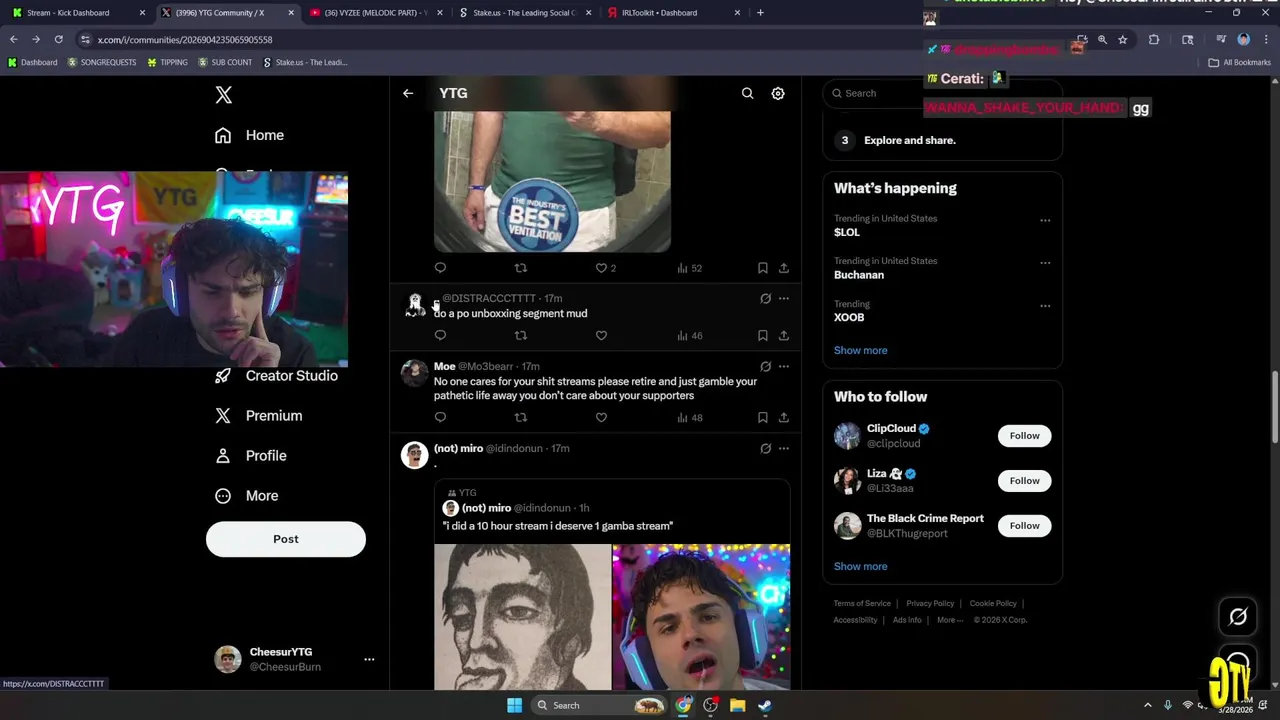Click the Post button
The width and height of the screenshot is (1280, 720).
pos(286,539)
